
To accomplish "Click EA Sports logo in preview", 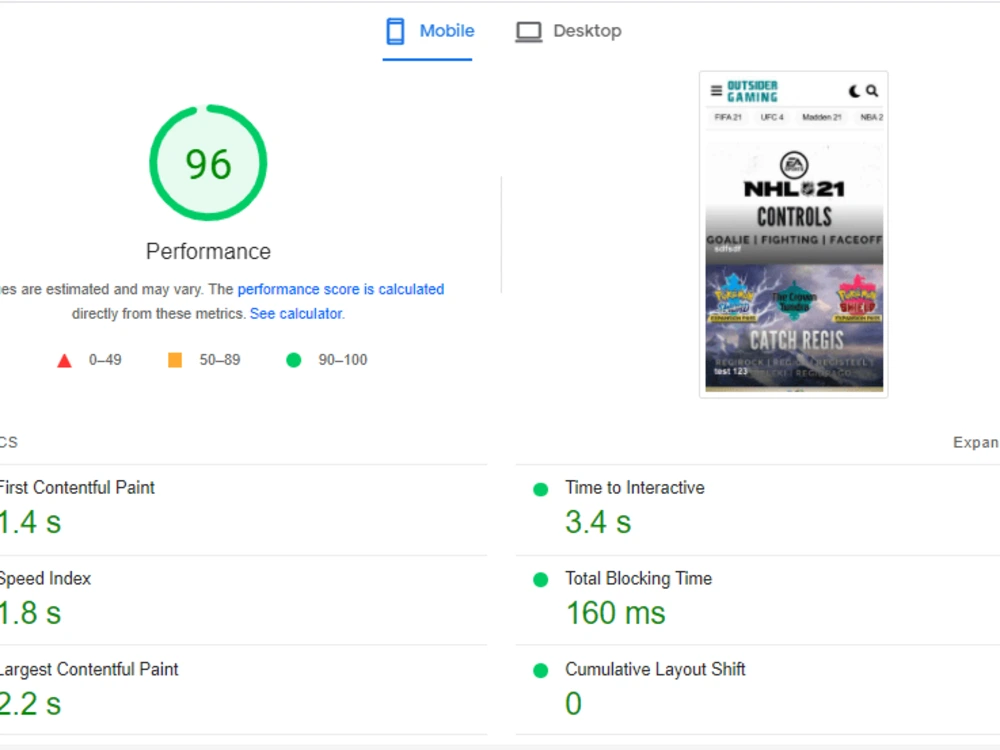I will (794, 165).
